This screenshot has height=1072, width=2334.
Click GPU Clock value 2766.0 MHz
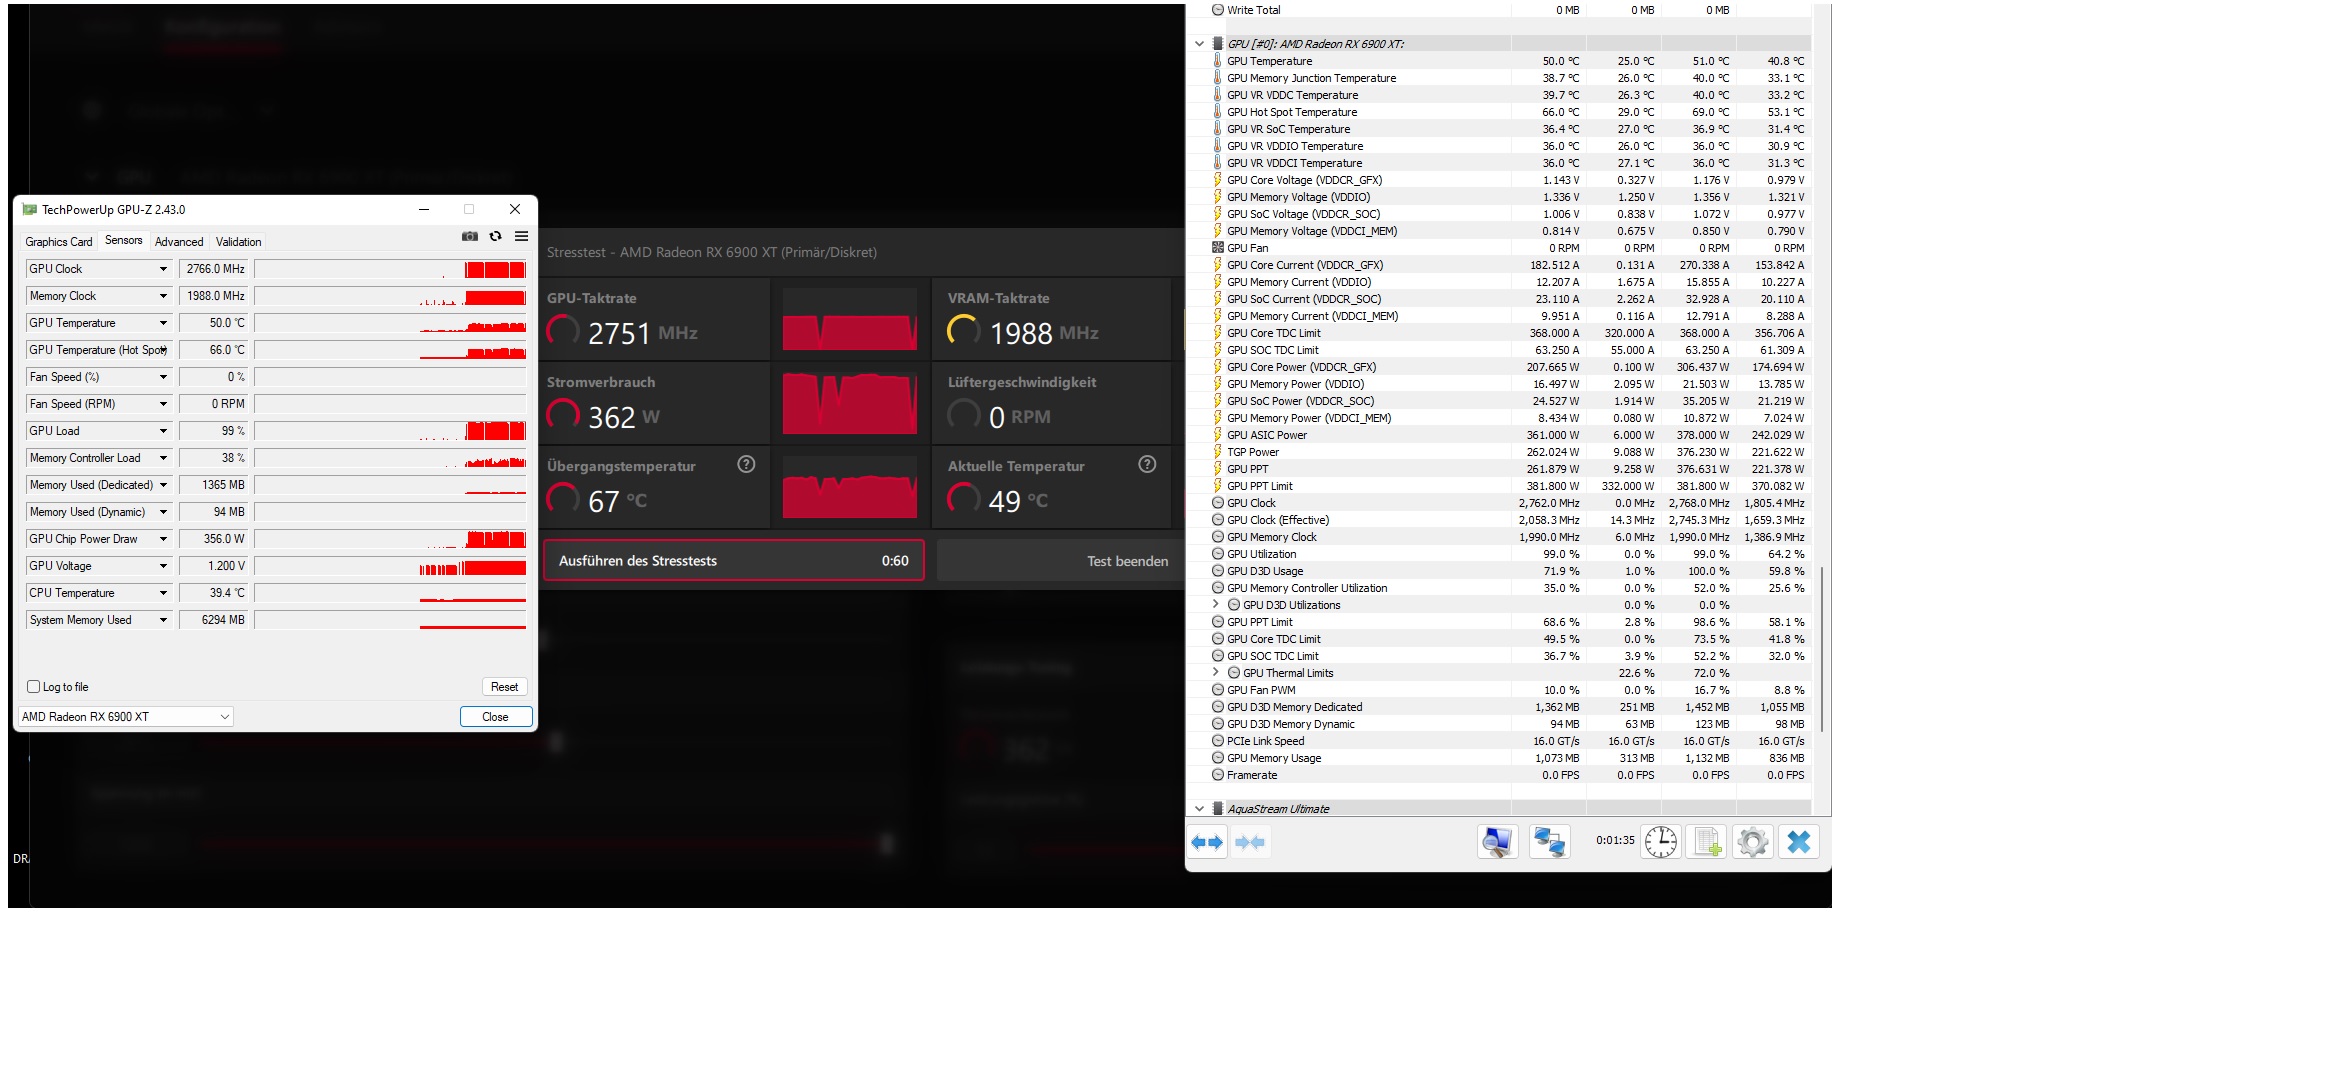214,269
